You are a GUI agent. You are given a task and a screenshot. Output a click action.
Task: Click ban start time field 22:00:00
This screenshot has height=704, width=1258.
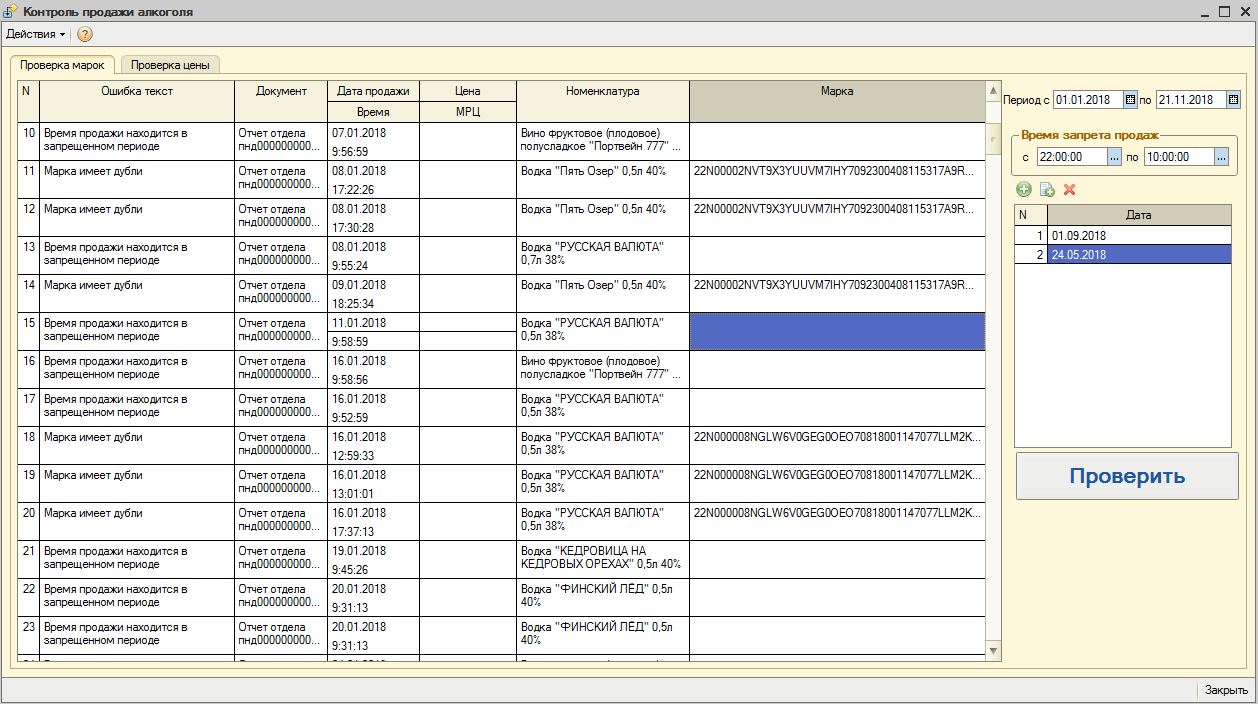click(1072, 157)
